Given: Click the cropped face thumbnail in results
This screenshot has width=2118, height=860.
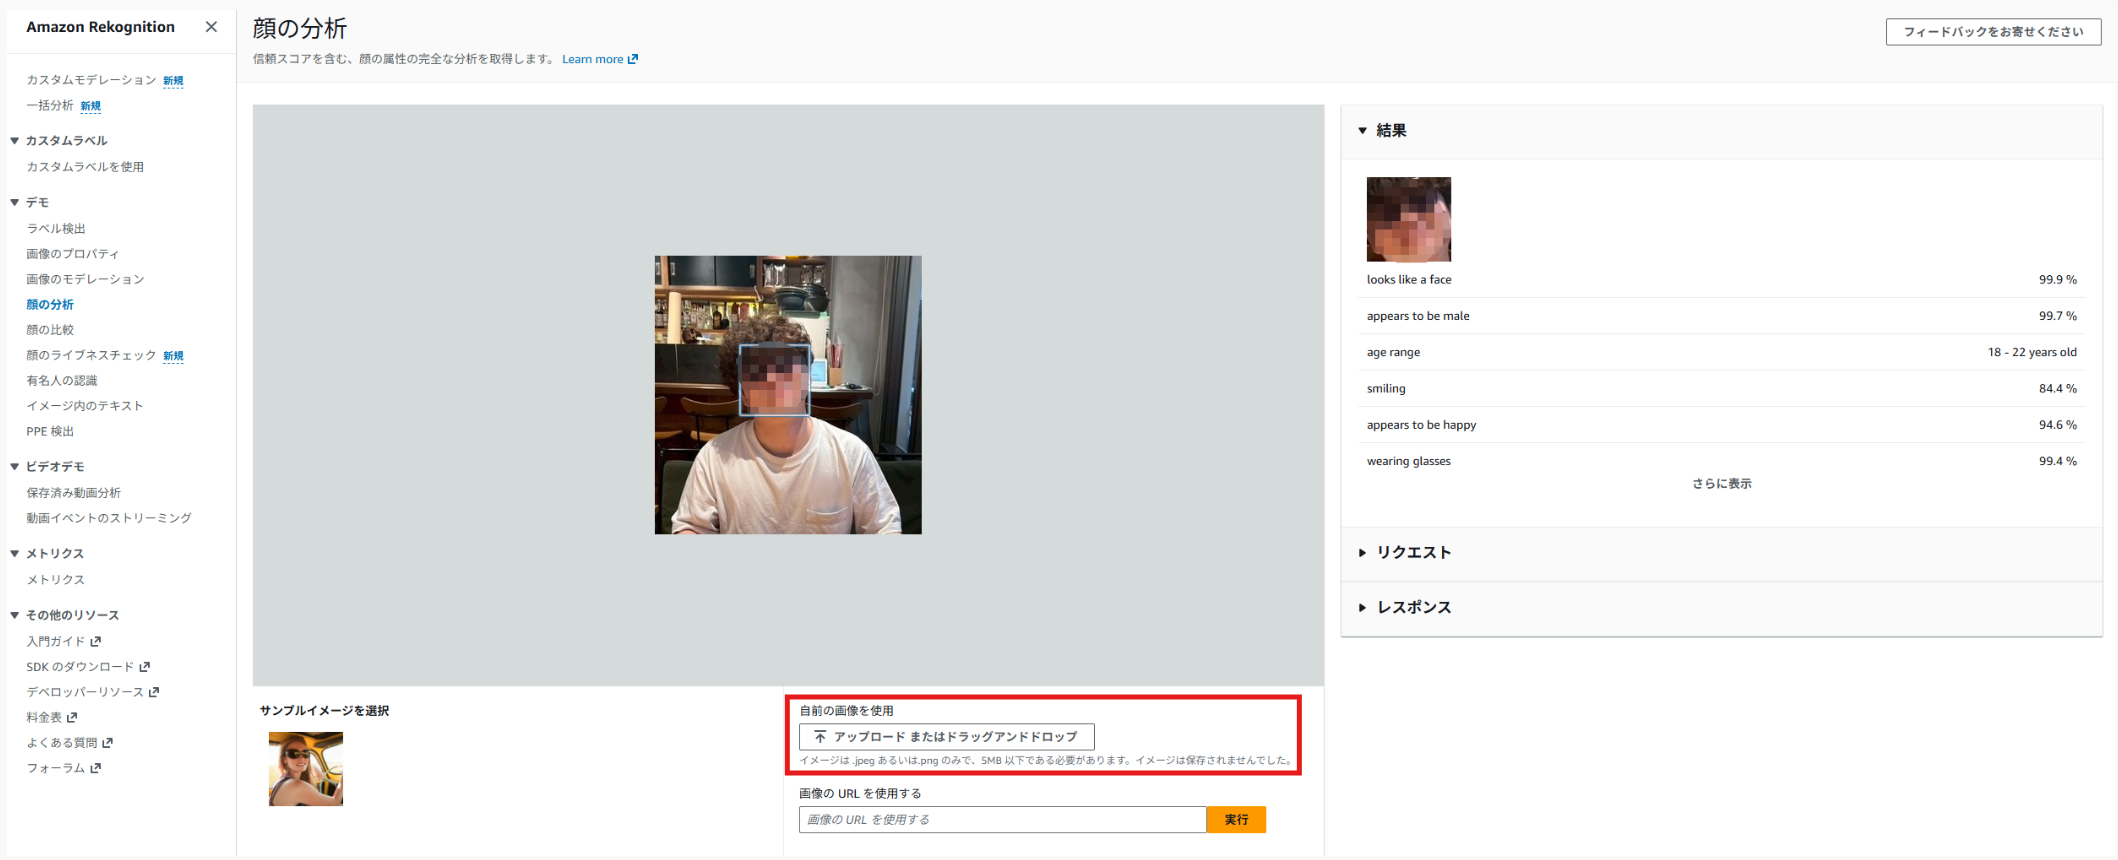Looking at the screenshot, I should (x=1408, y=219).
